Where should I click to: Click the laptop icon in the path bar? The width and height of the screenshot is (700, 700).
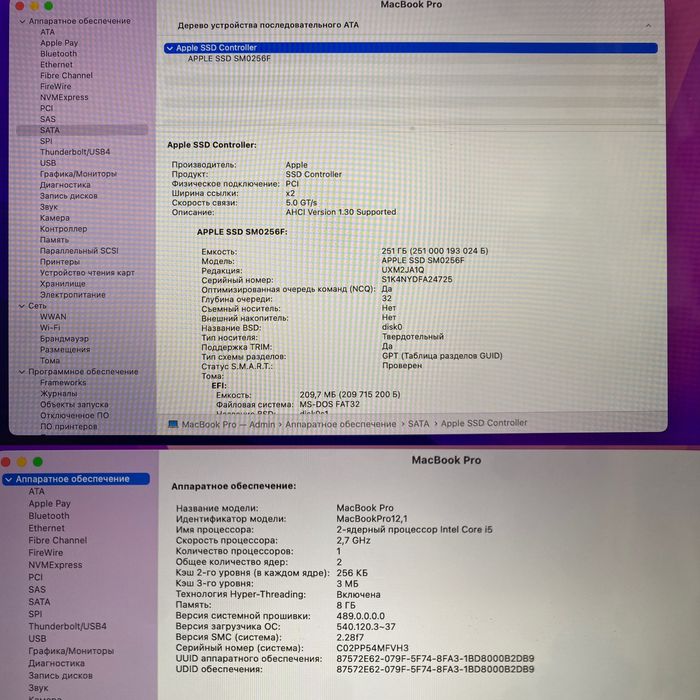click(173, 424)
